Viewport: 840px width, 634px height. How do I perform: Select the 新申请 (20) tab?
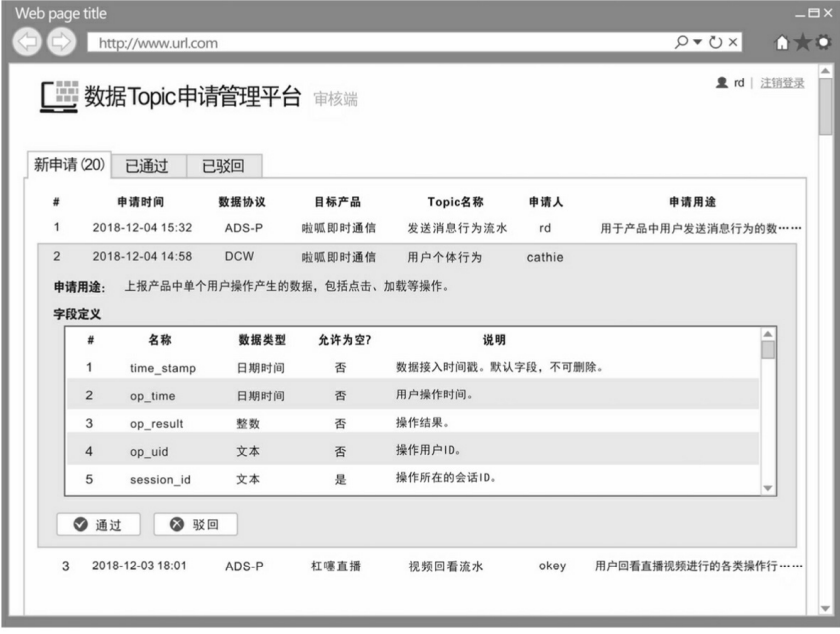pyautogui.click(x=69, y=165)
